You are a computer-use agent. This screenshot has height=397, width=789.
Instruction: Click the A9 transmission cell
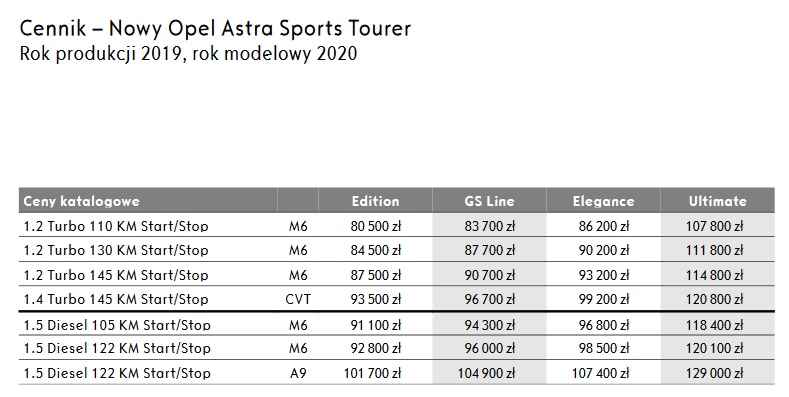coord(298,373)
